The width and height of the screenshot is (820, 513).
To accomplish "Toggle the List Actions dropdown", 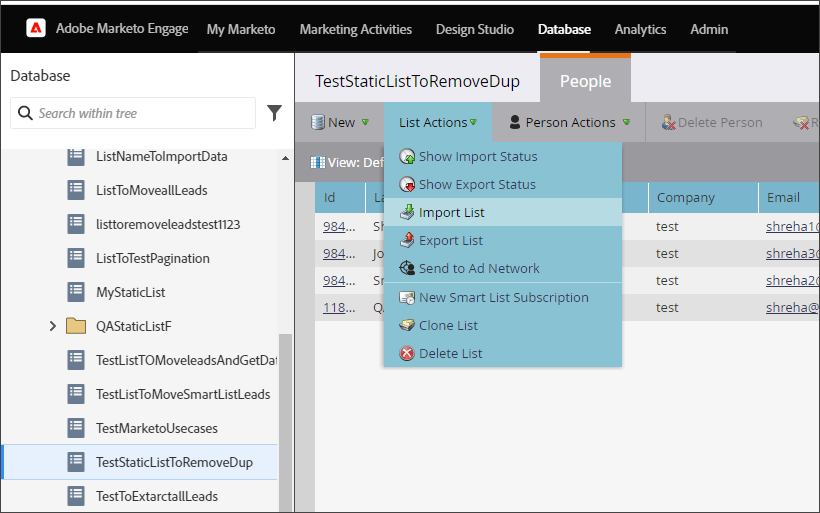I will click(x=438, y=122).
